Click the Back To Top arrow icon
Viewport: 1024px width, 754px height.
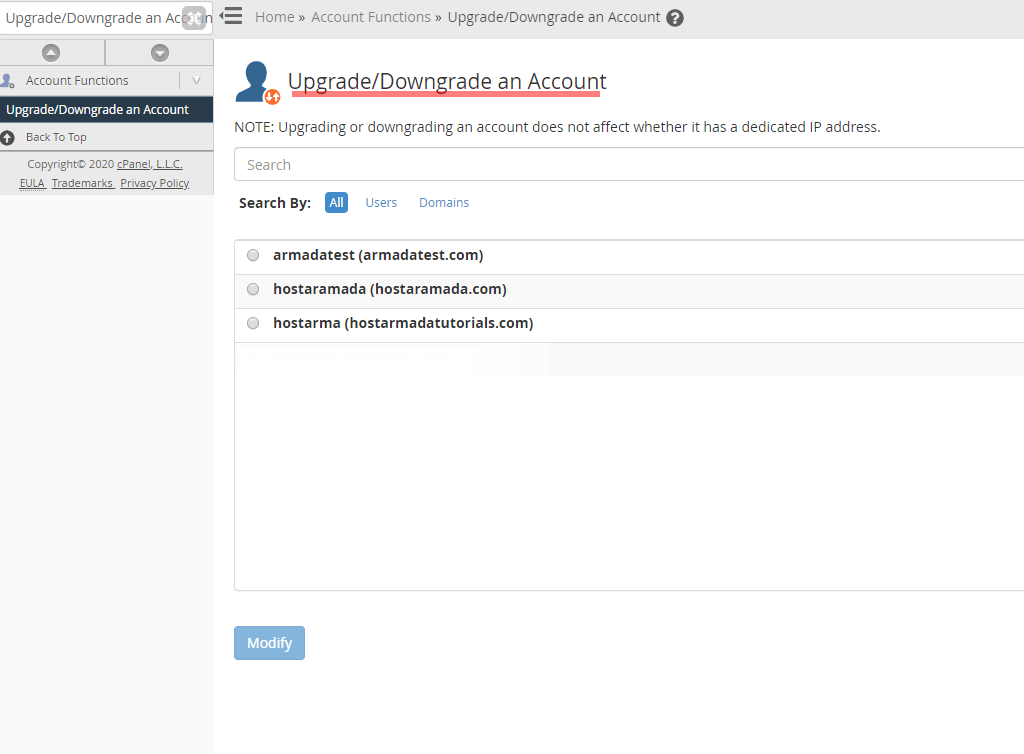coord(8,137)
